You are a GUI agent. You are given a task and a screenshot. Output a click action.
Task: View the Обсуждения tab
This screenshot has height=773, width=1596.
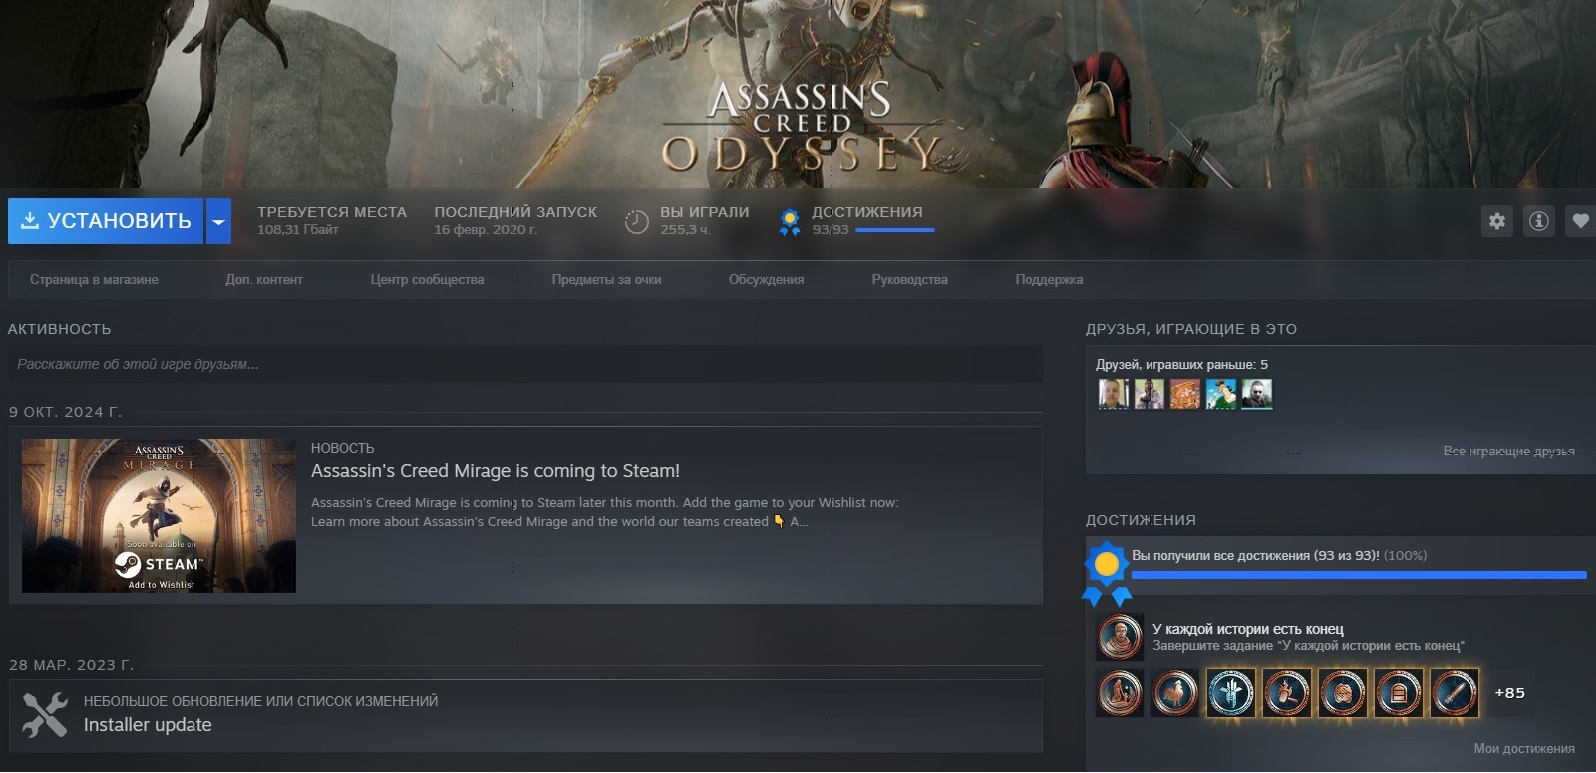[x=766, y=280]
